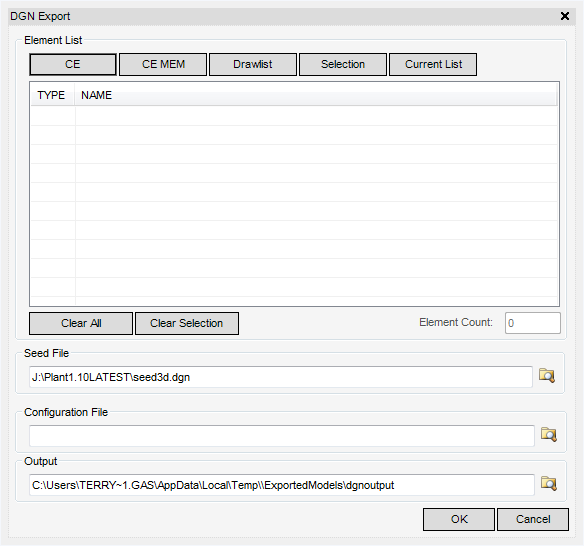Click the Output path text field
The width and height of the screenshot is (584, 546).
[282, 485]
